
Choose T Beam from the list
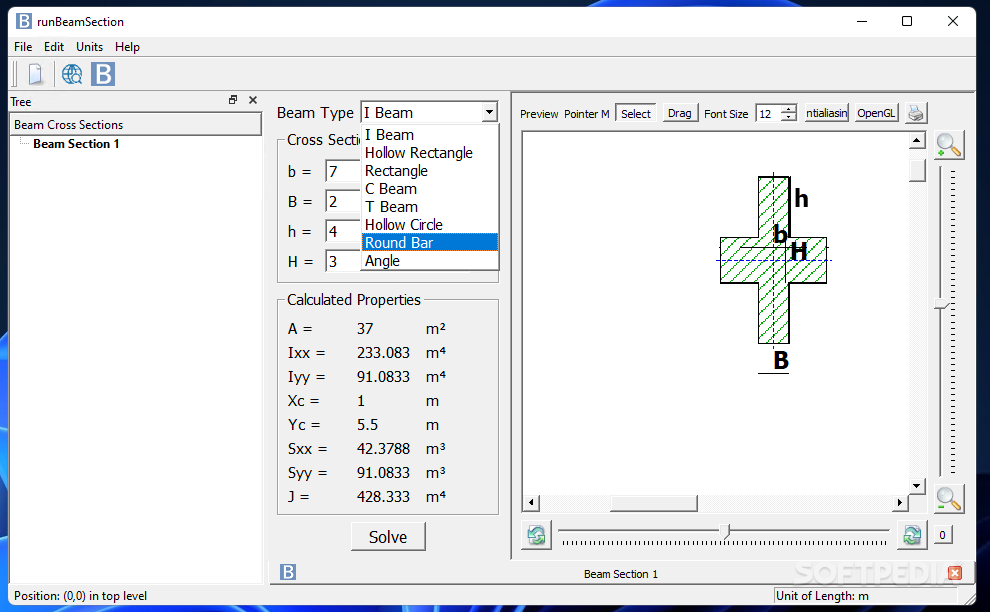pos(430,207)
